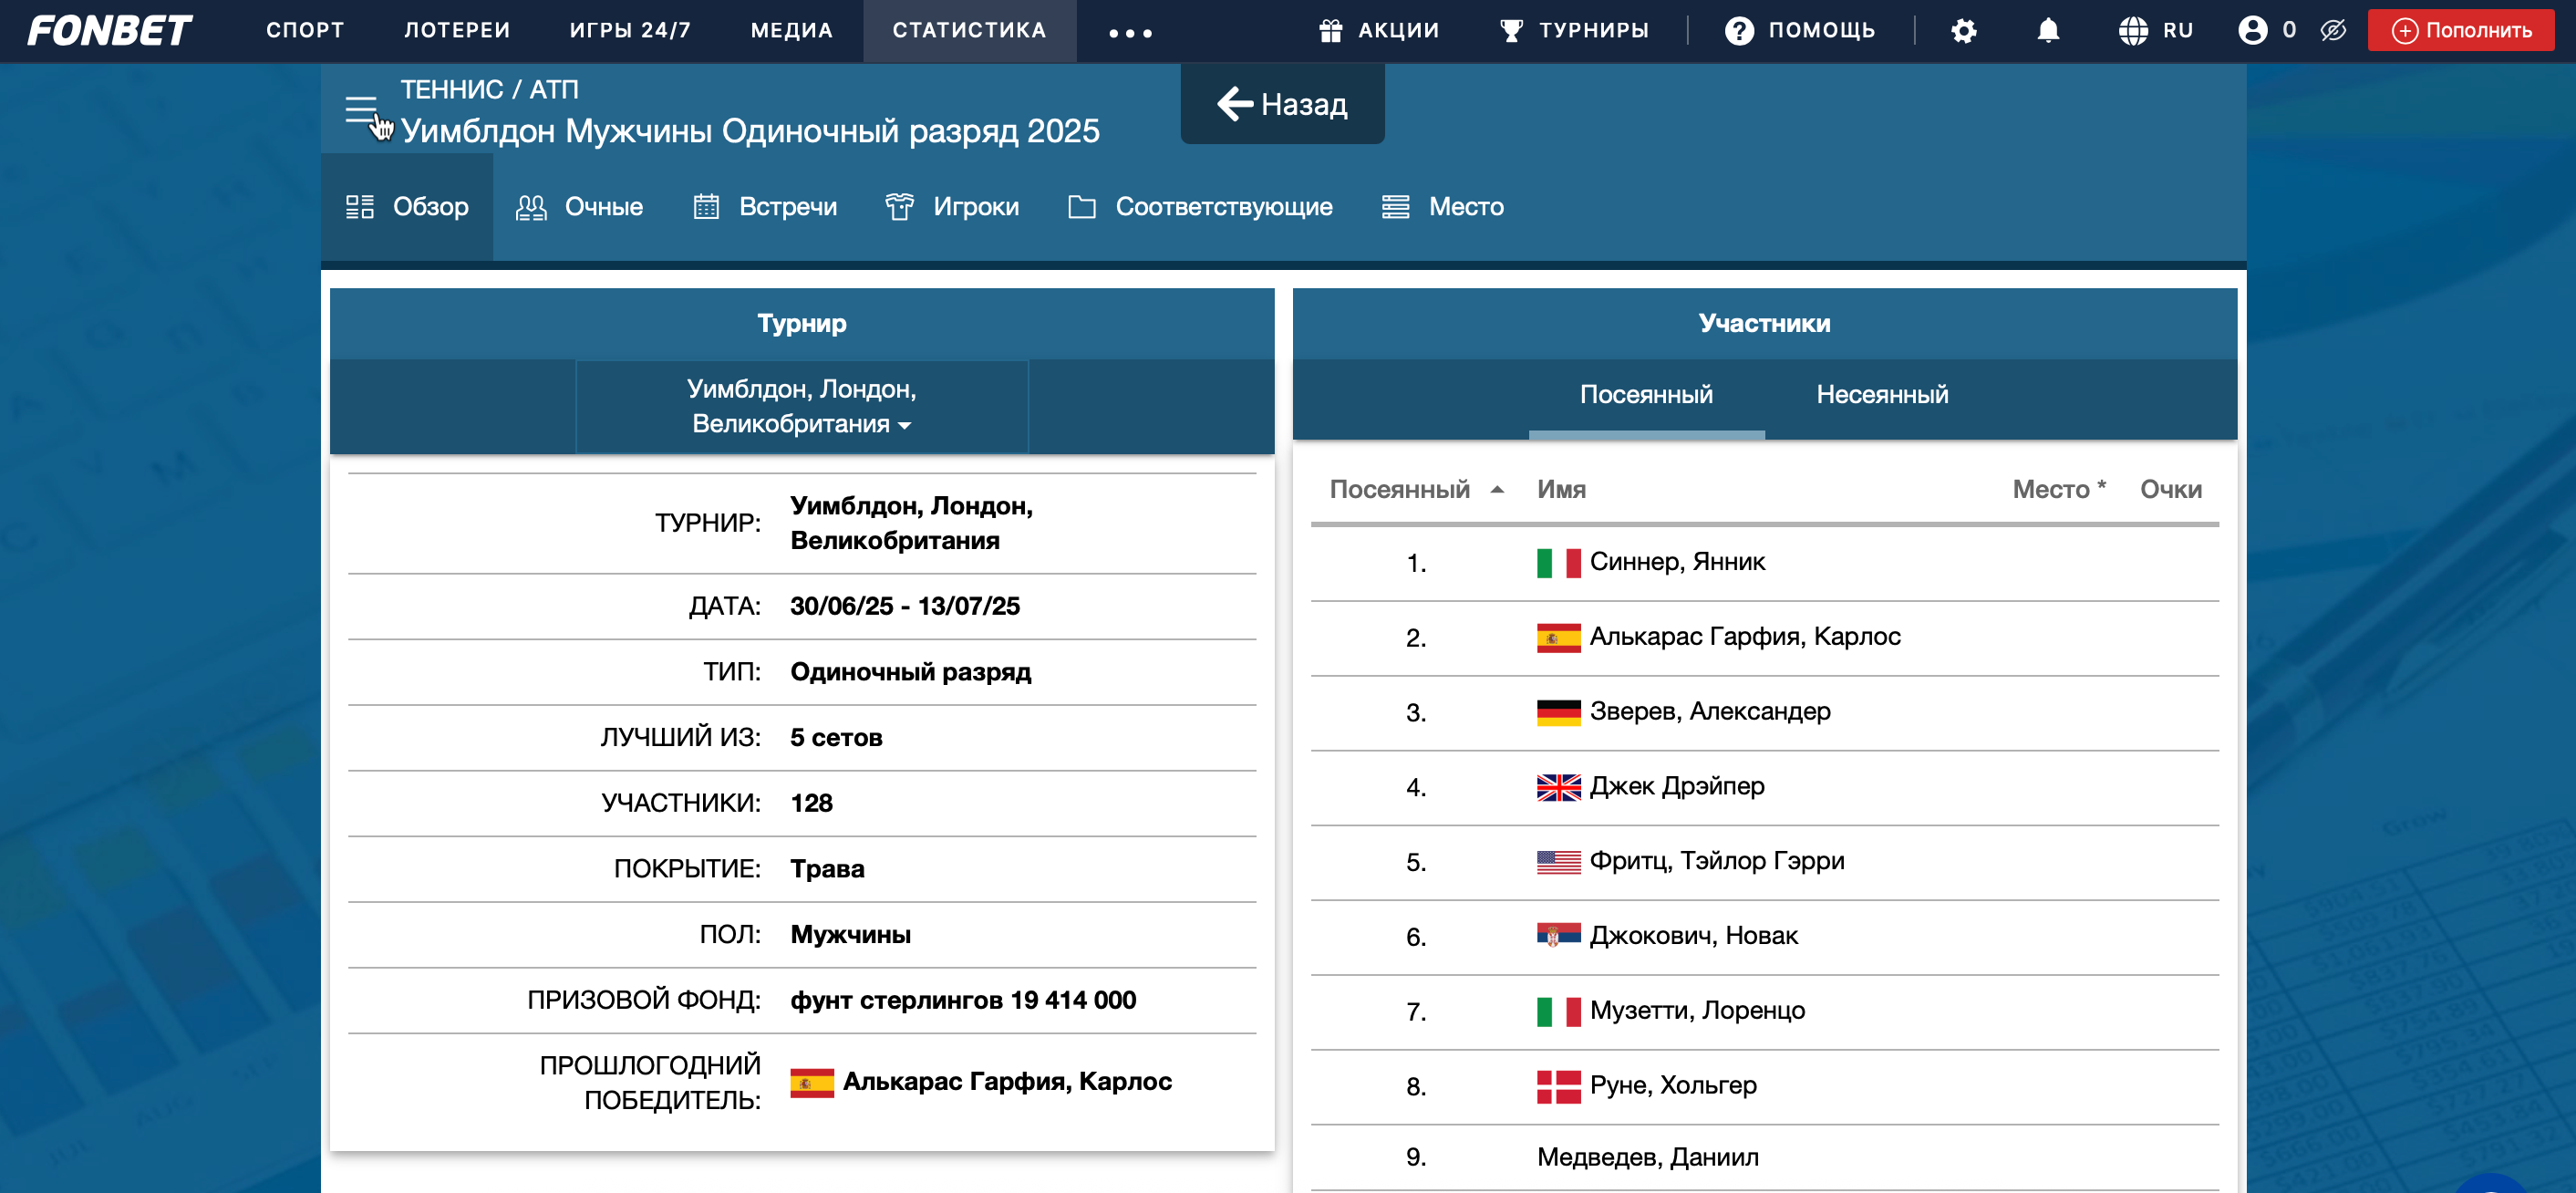This screenshot has width=2576, height=1193.
Task: Open player Фритц, Тэйлор Гэрри
Action: (x=1717, y=862)
